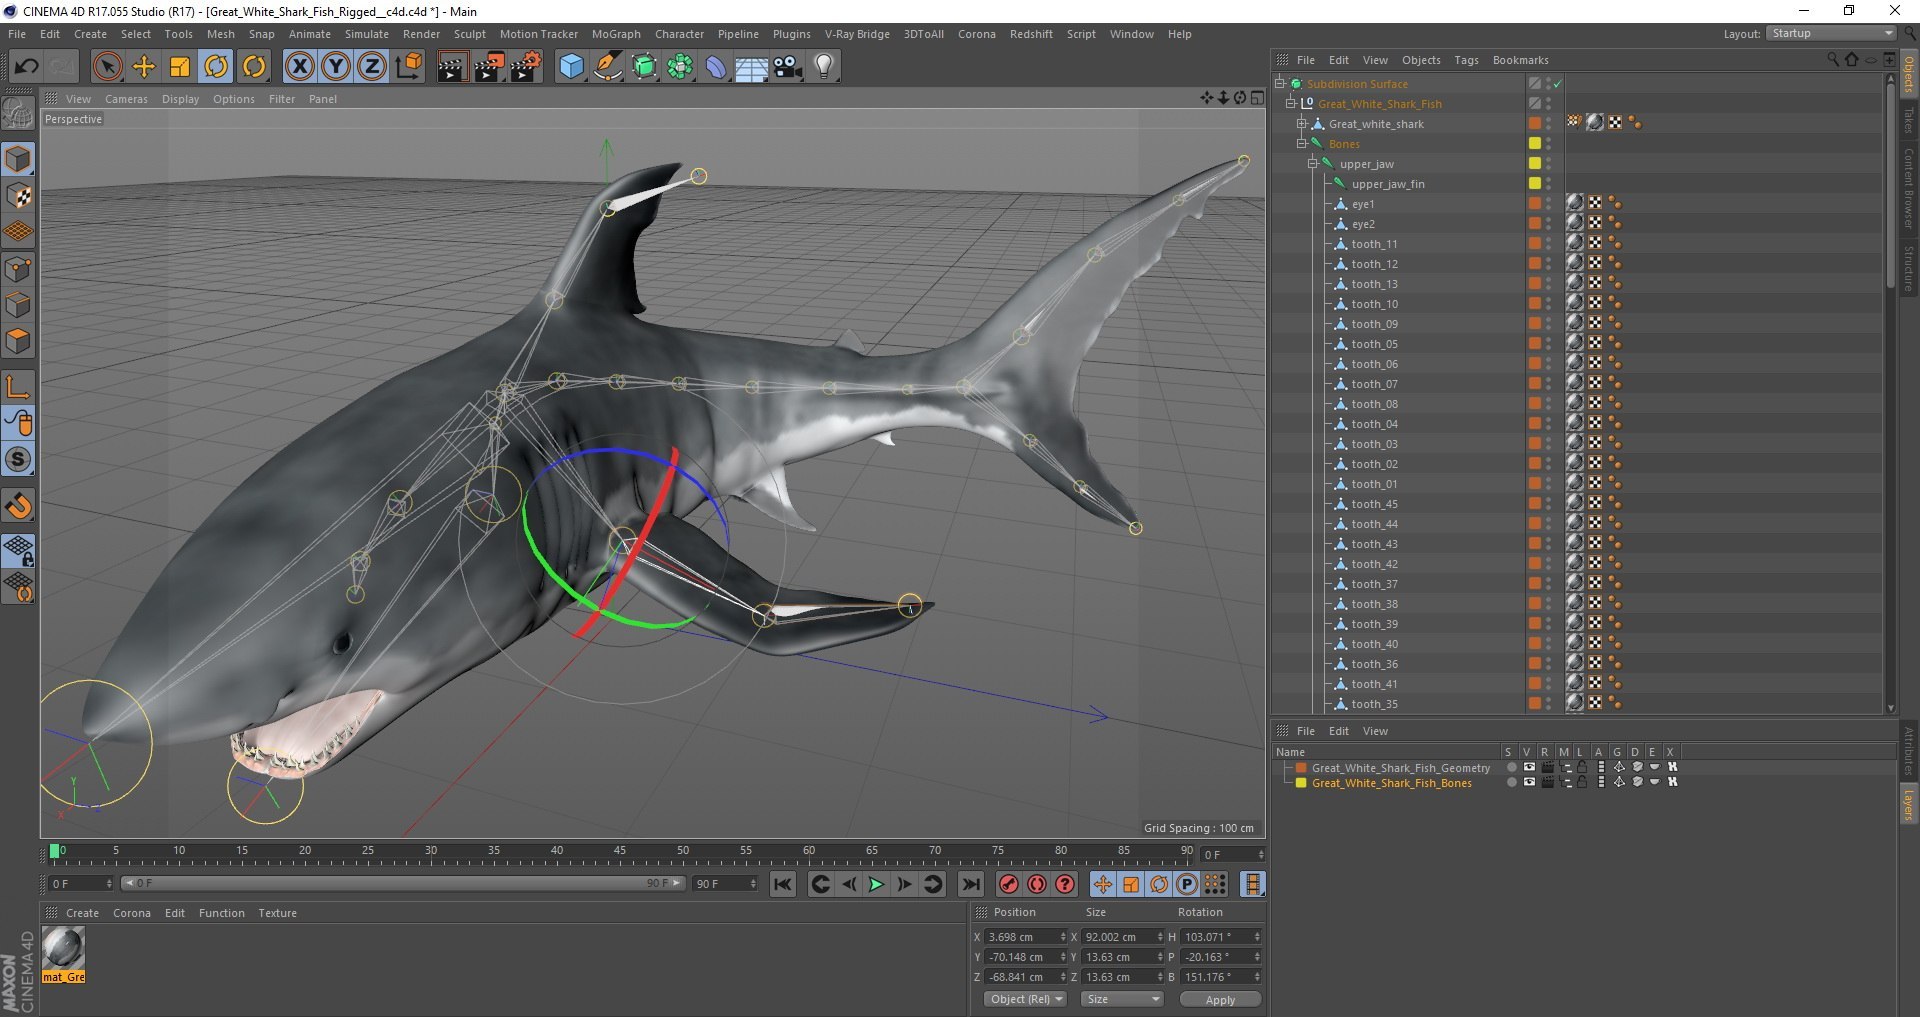
Task: Add a Camera object
Action: click(788, 67)
